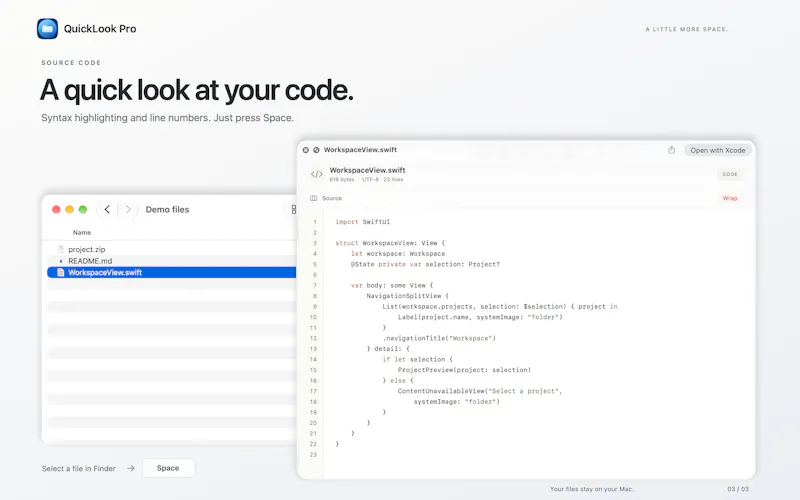The width and height of the screenshot is (800, 500).
Task: Click the WorkspaceView.swift file icon in Finder
Action: coord(61,272)
